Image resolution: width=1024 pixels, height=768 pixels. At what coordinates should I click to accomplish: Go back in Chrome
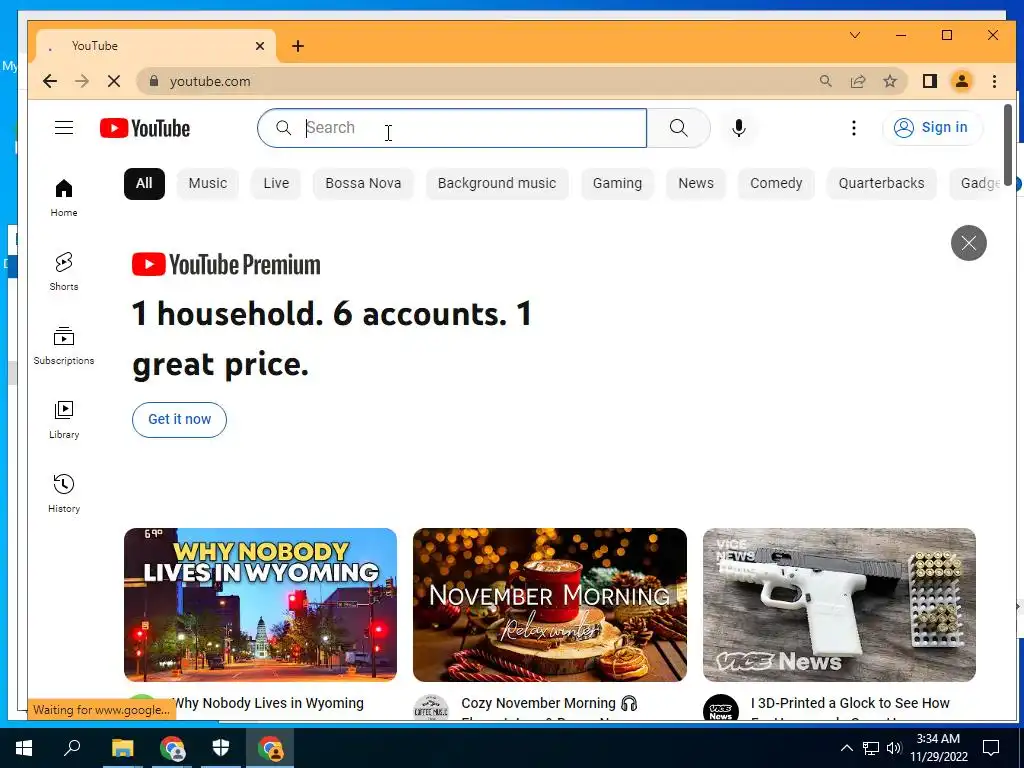pyautogui.click(x=50, y=81)
